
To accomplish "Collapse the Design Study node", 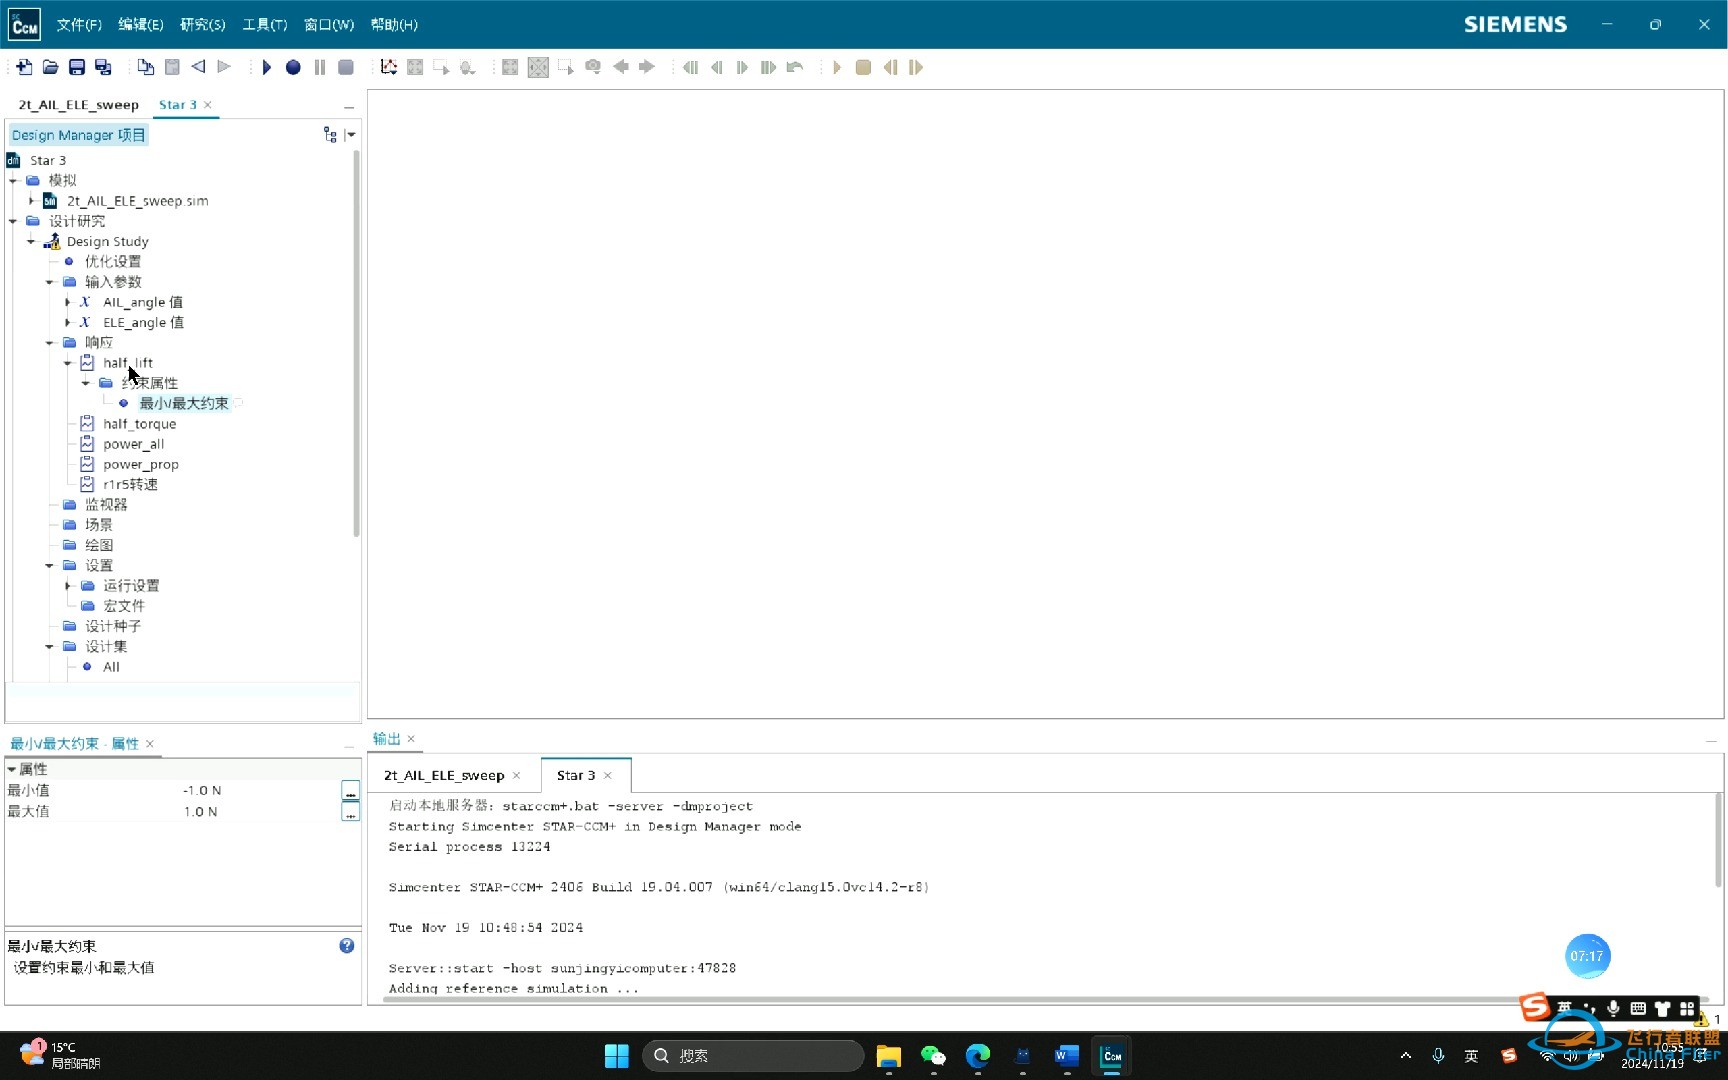I will pyautogui.click(x=31, y=242).
